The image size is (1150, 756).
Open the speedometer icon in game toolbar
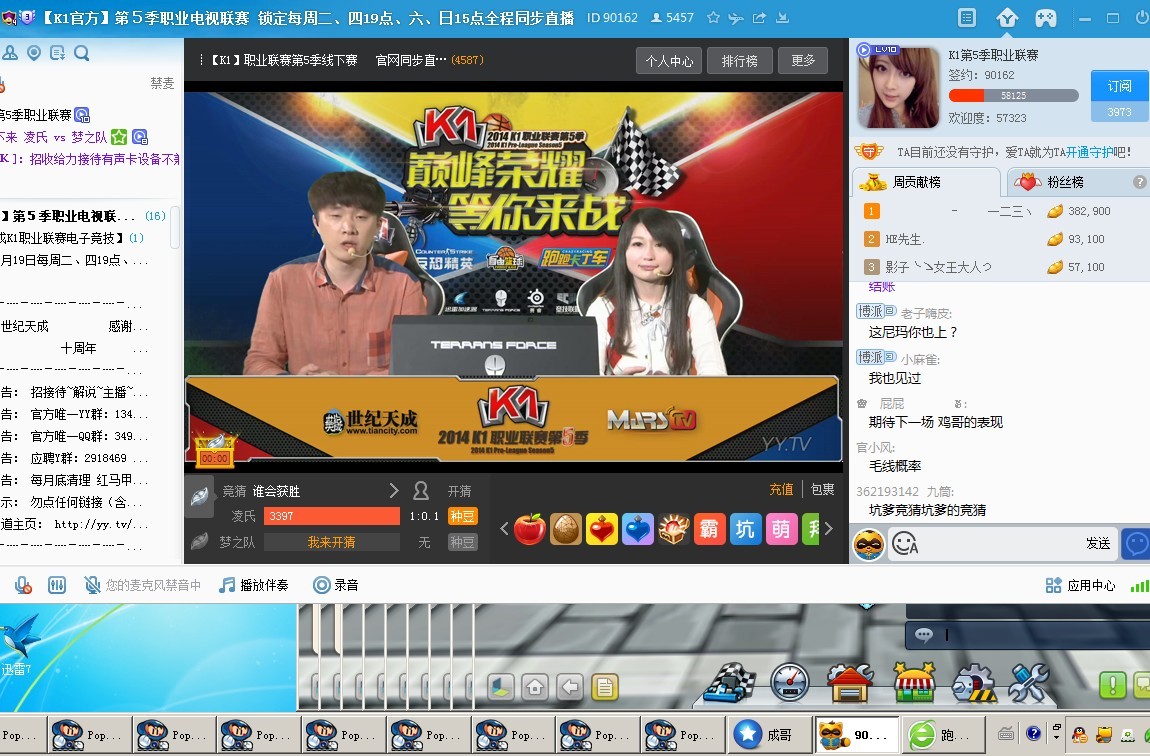[789, 683]
